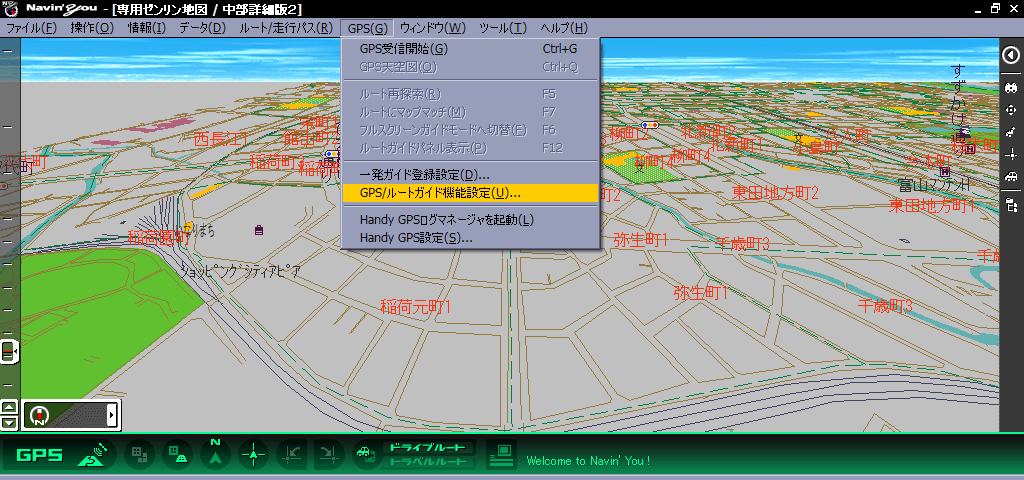Click the crosshair icon in right sidebar
The image size is (1024, 480).
point(1011,154)
